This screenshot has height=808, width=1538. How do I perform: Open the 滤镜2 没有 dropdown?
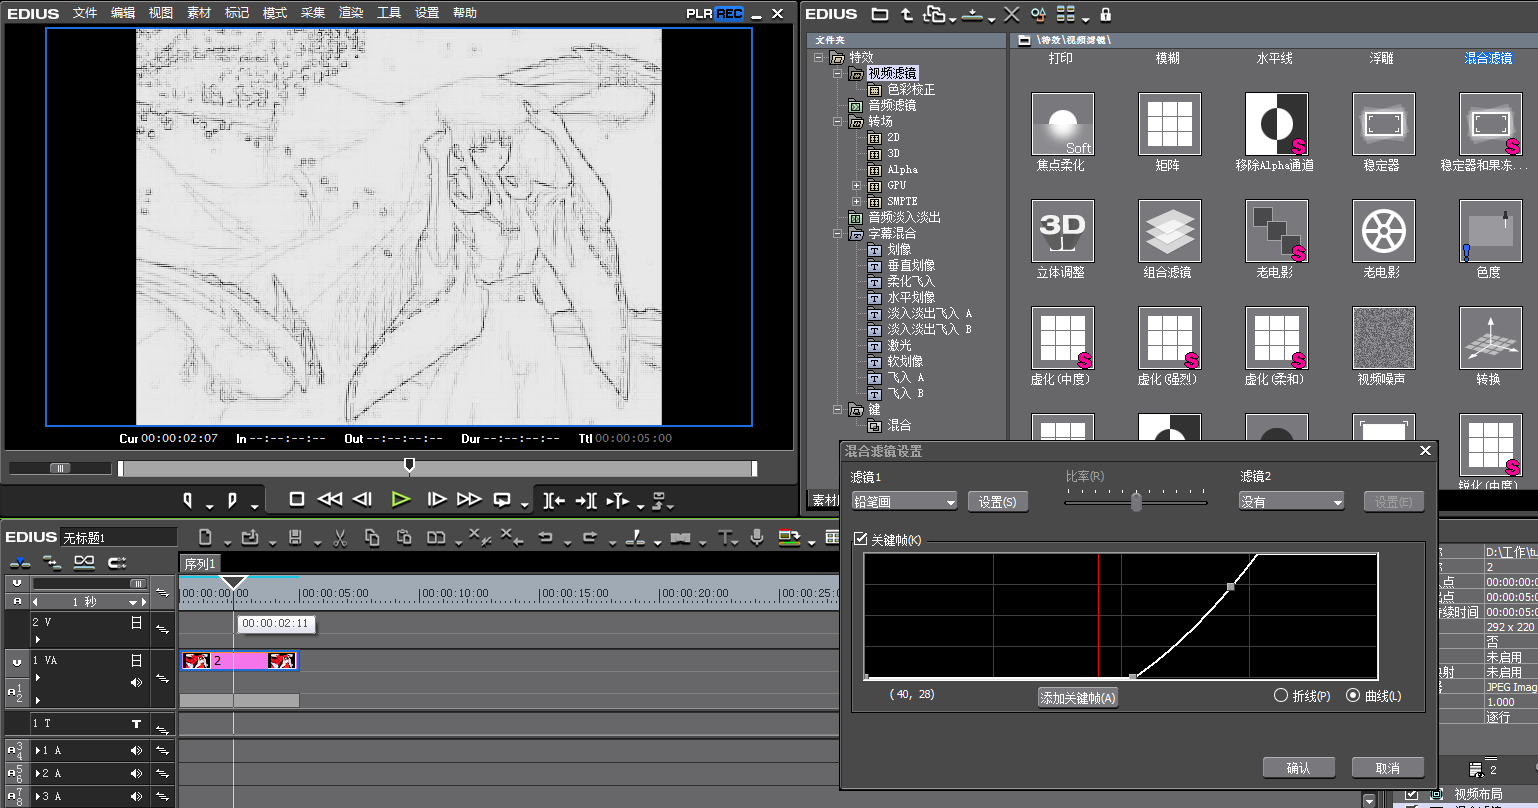pyautogui.click(x=1291, y=502)
